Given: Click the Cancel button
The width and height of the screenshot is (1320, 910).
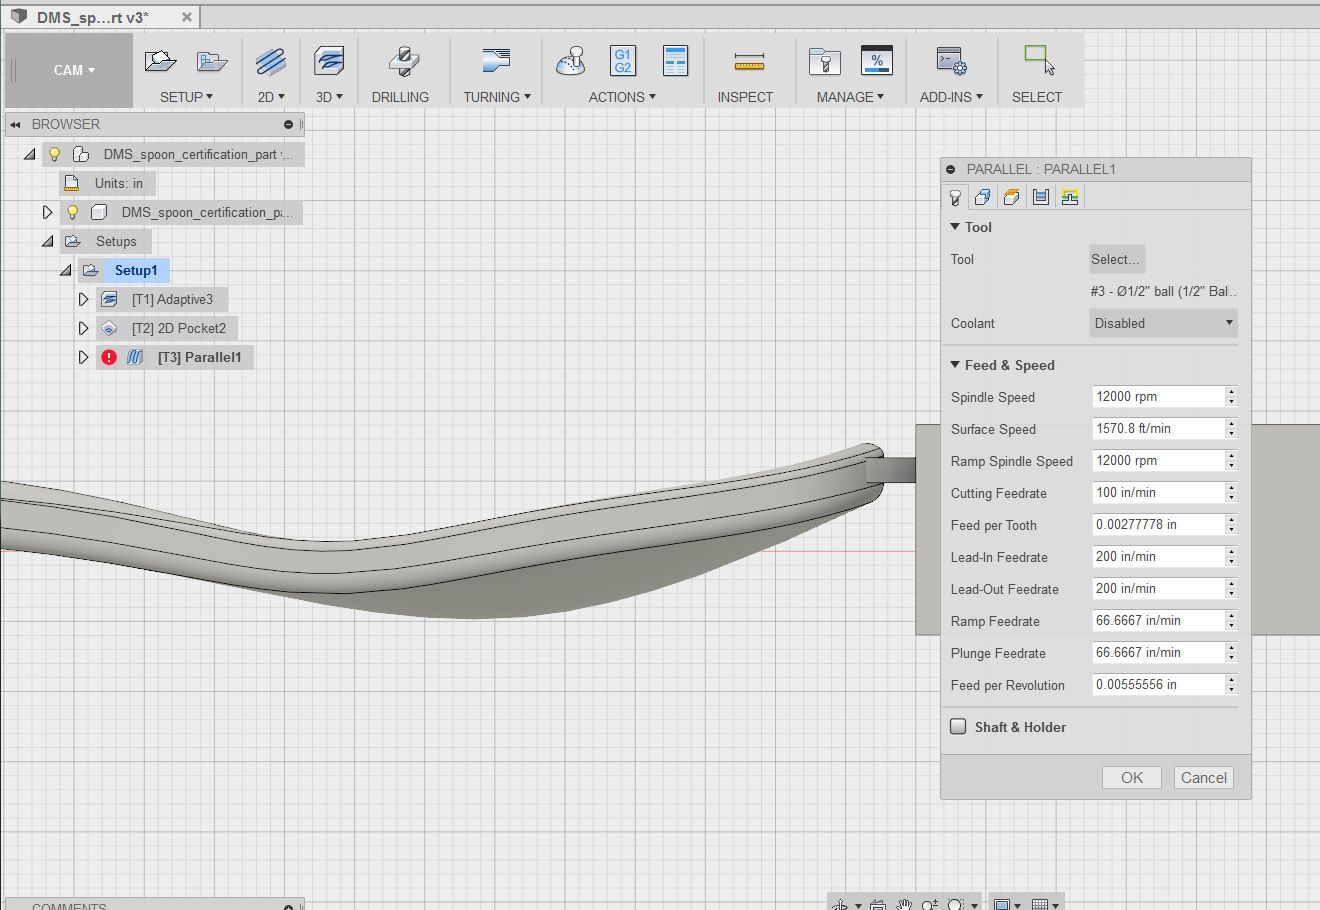Looking at the screenshot, I should 1203,778.
